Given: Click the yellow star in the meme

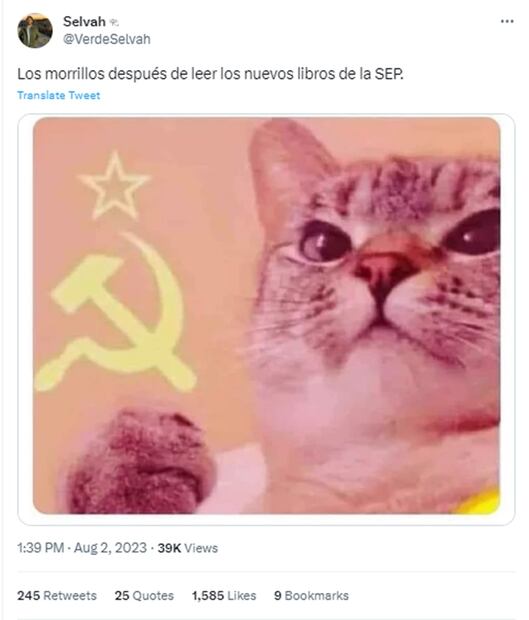Looking at the screenshot, I should tap(115, 185).
